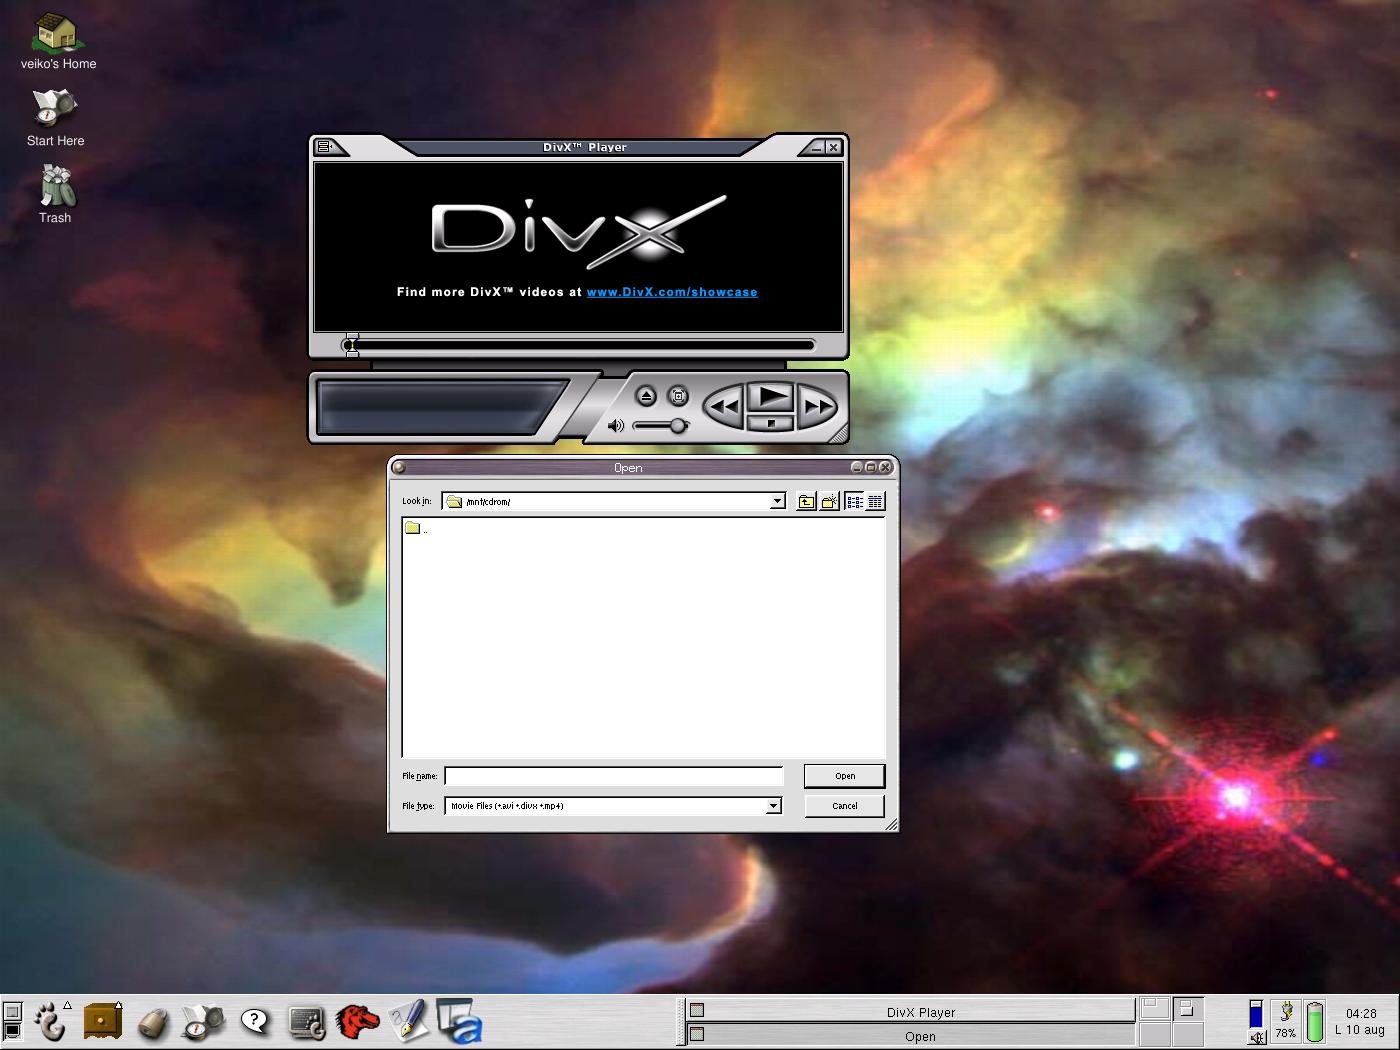
Task: Expand the File type dropdown
Action: (773, 806)
